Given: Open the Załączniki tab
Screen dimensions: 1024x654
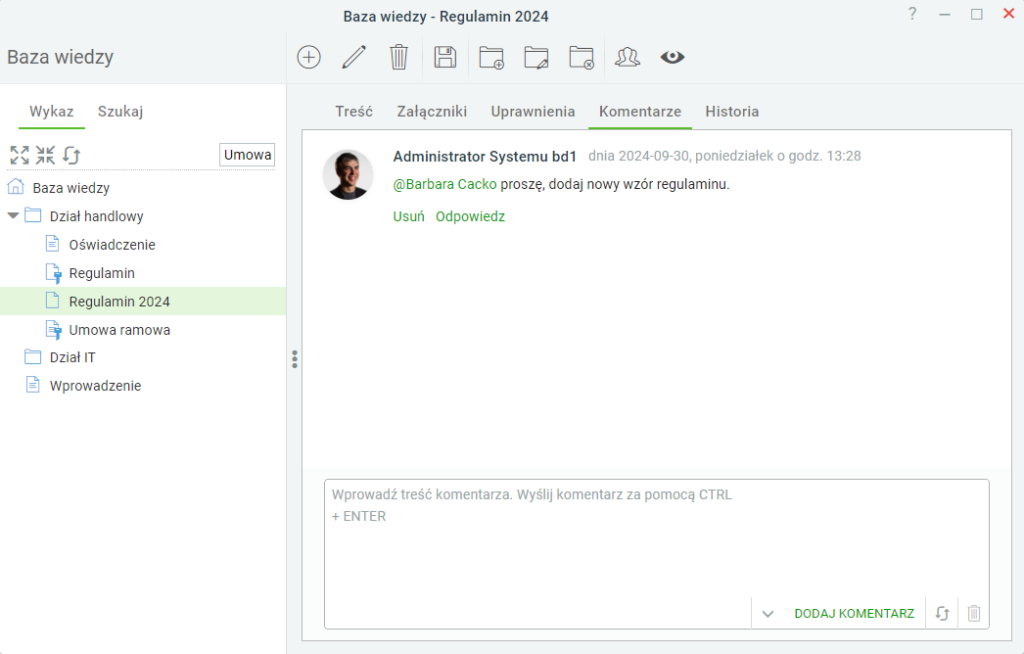Looking at the screenshot, I should pos(432,112).
